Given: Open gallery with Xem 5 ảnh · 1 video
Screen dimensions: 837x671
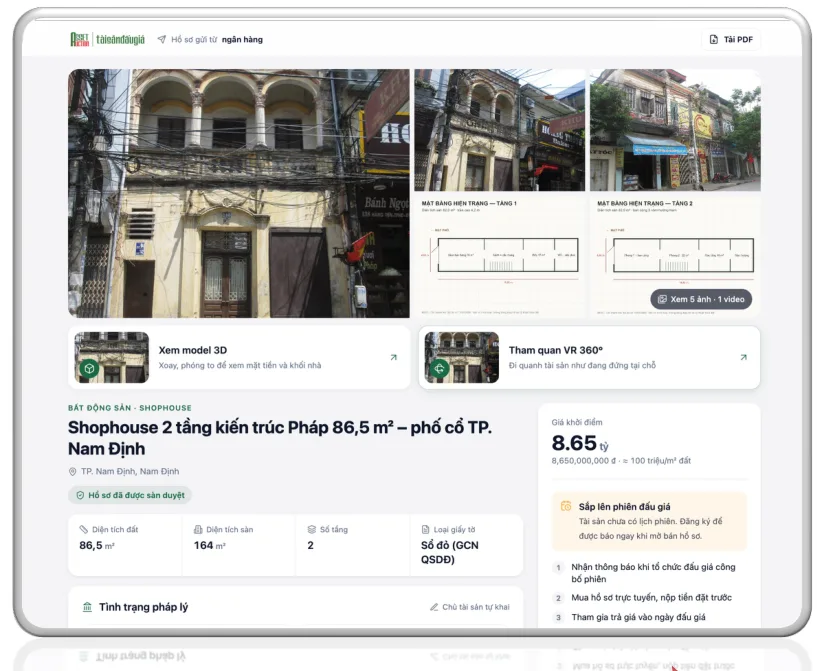Looking at the screenshot, I should click(x=701, y=299).
